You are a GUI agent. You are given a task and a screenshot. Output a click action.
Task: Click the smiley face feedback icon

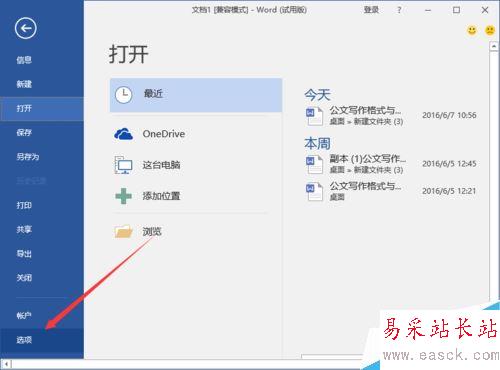[472, 30]
